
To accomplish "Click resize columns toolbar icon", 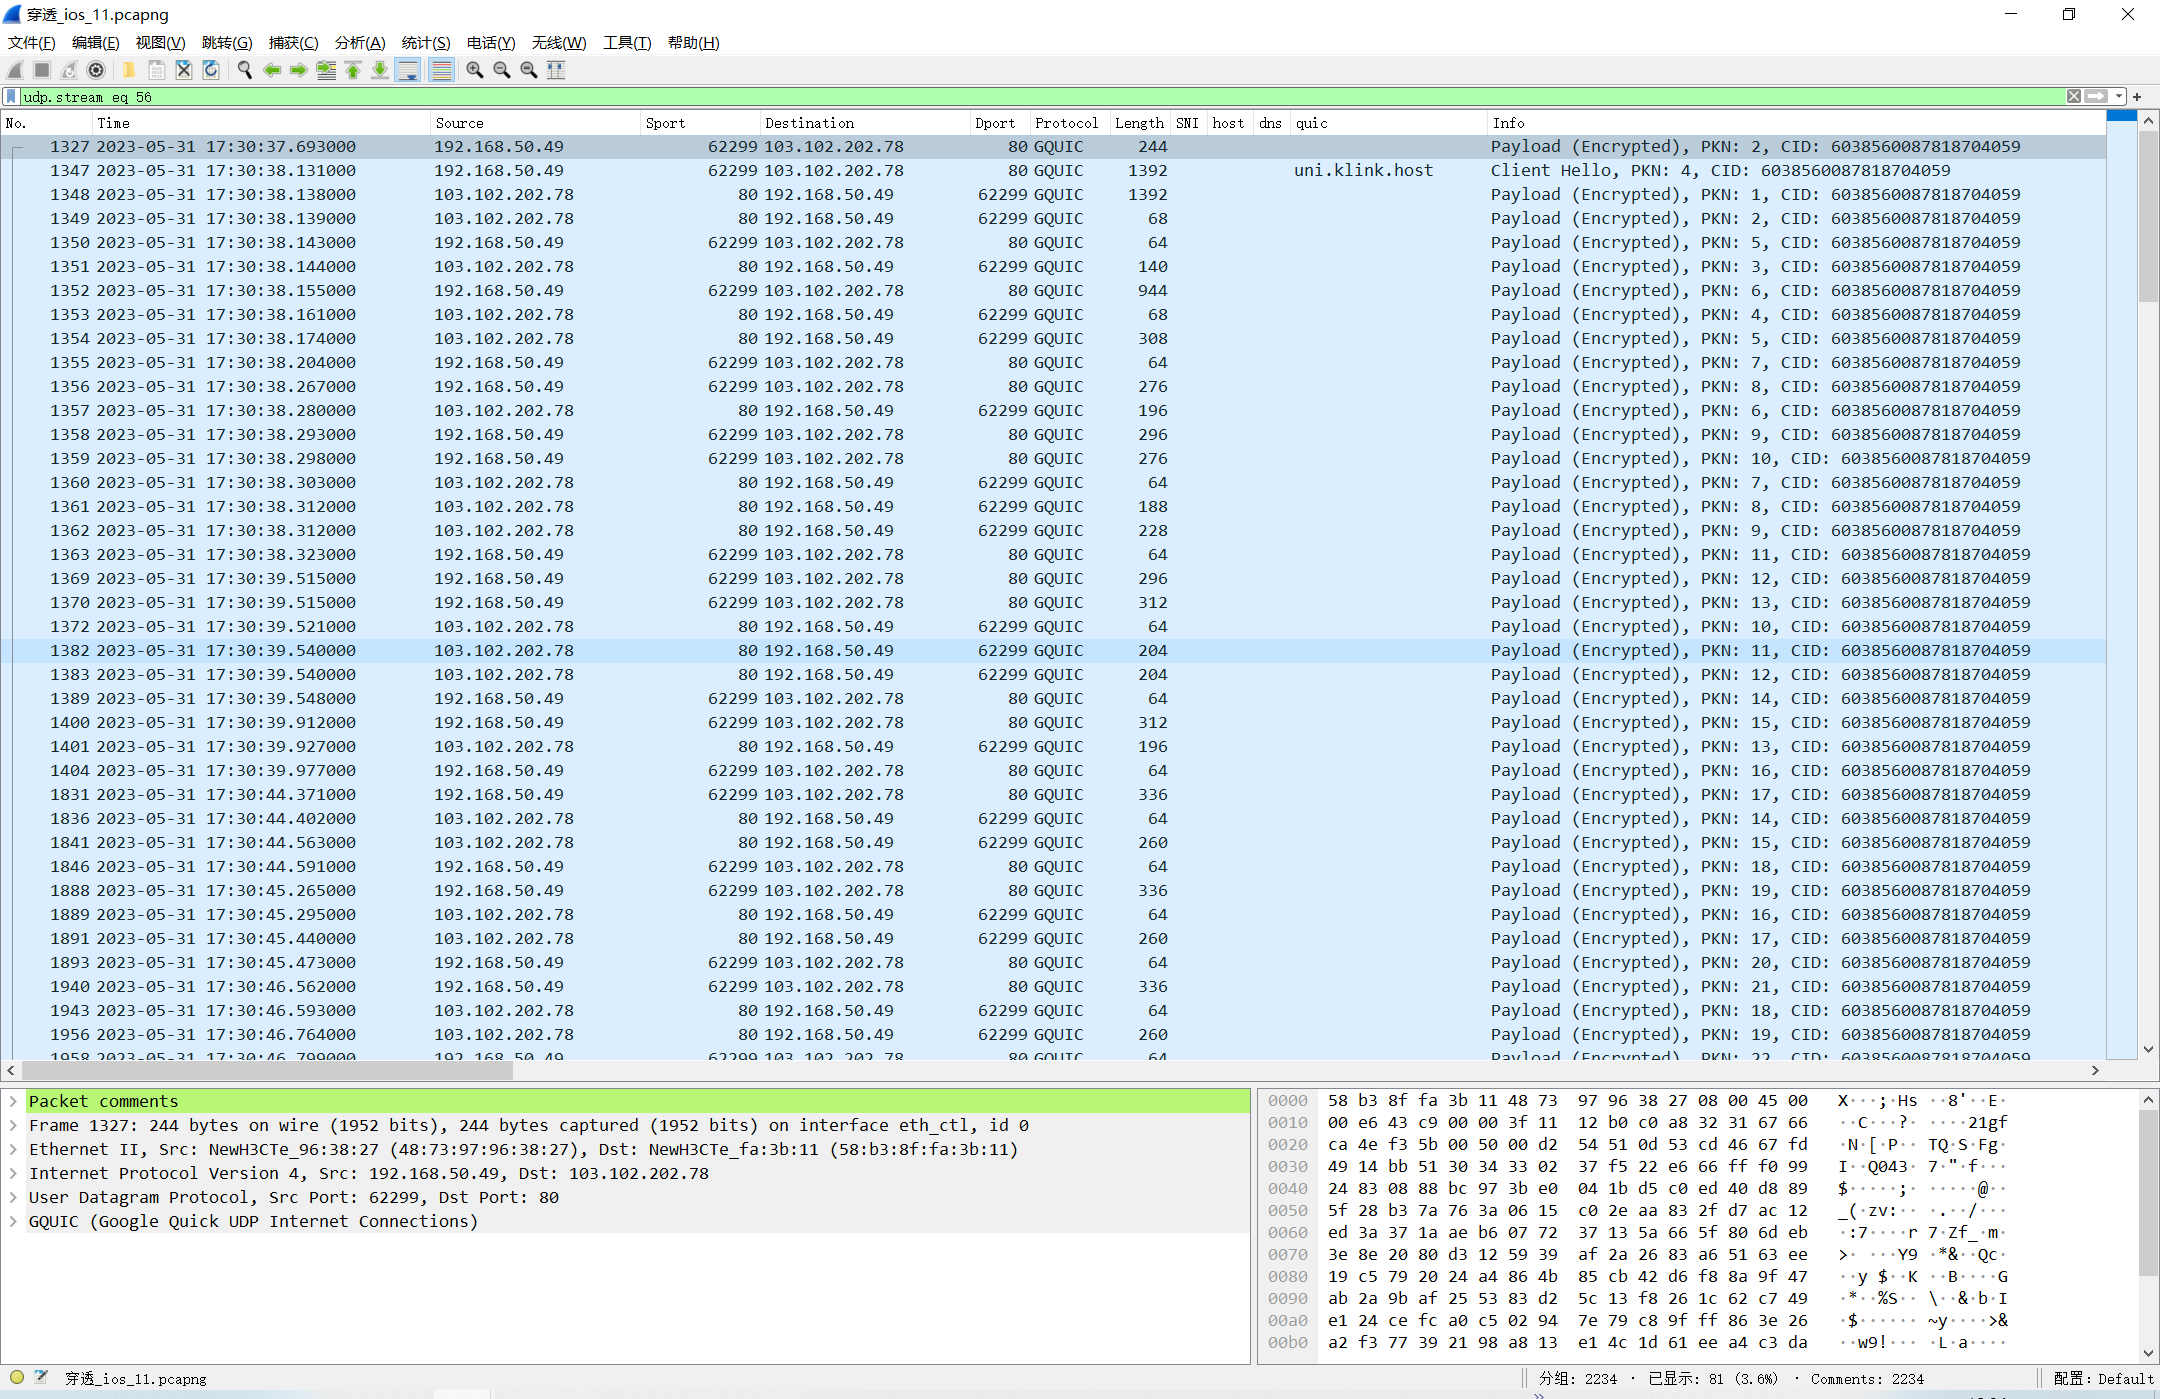I will point(557,70).
